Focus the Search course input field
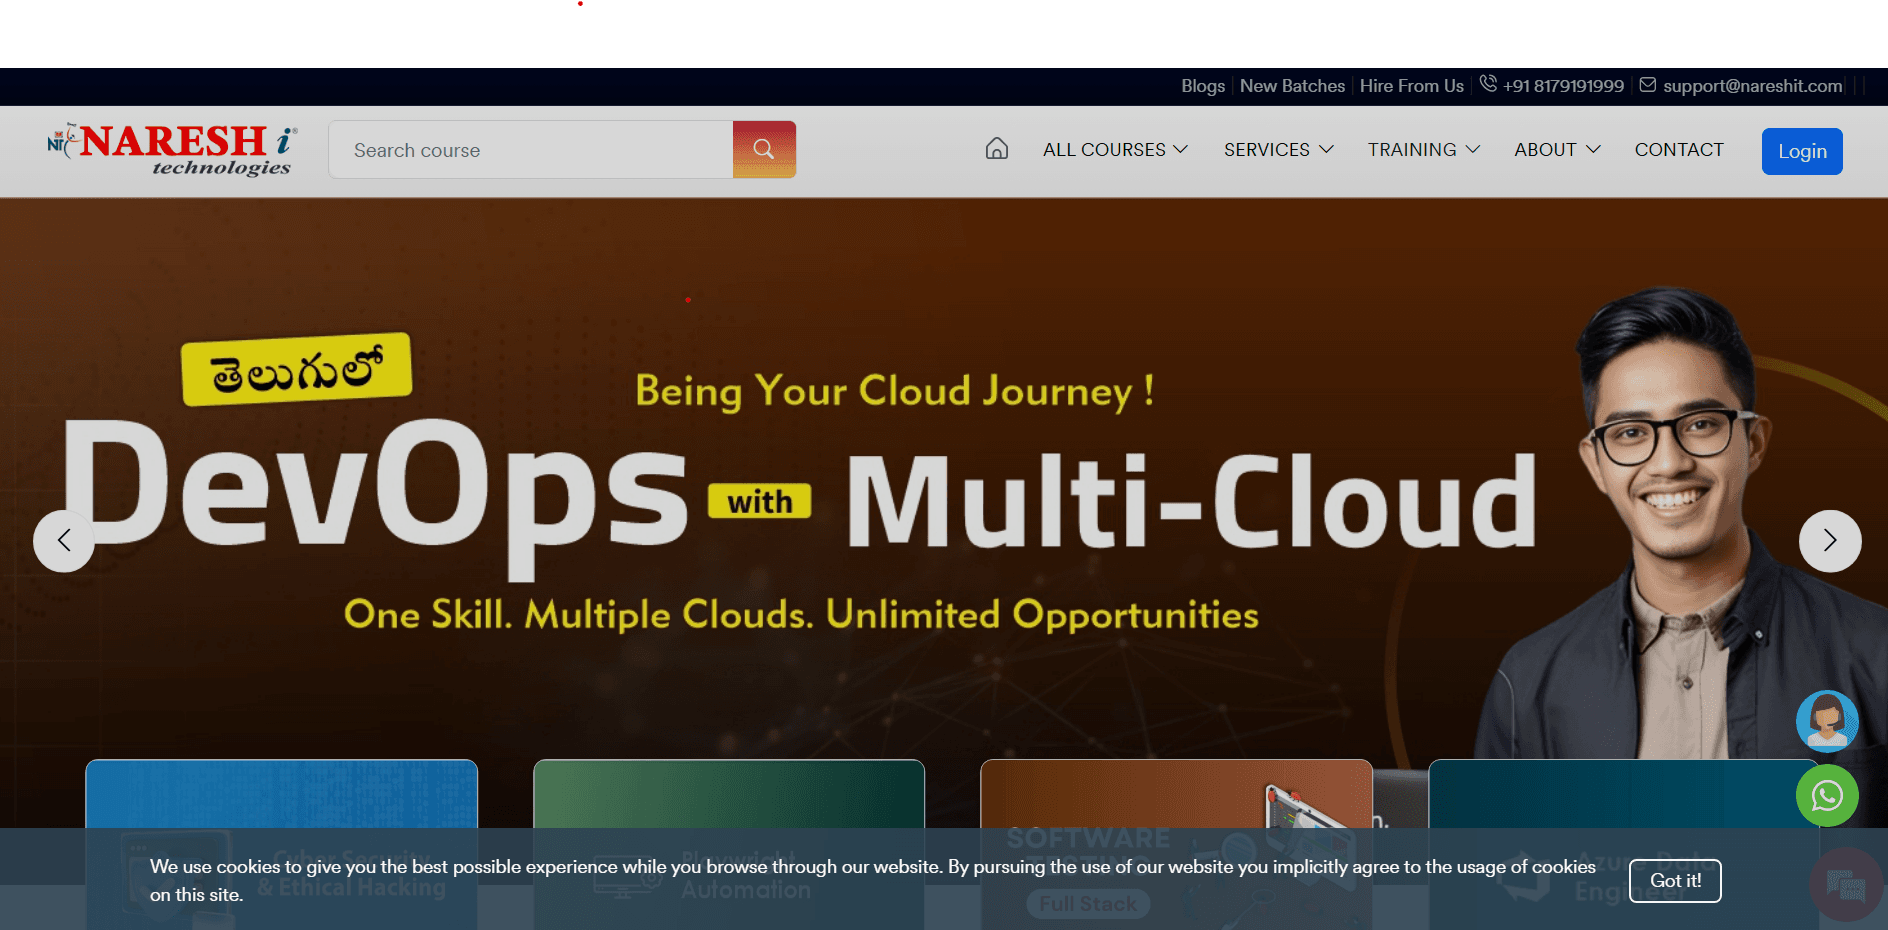The width and height of the screenshot is (1888, 930). 531,150
